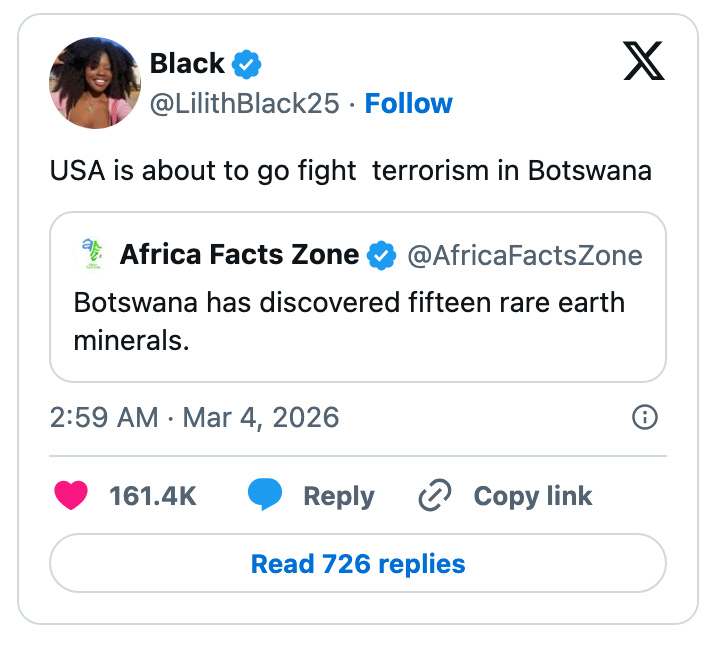
Task: Follow the LilithBlack25 account
Action: pyautogui.click(x=408, y=104)
